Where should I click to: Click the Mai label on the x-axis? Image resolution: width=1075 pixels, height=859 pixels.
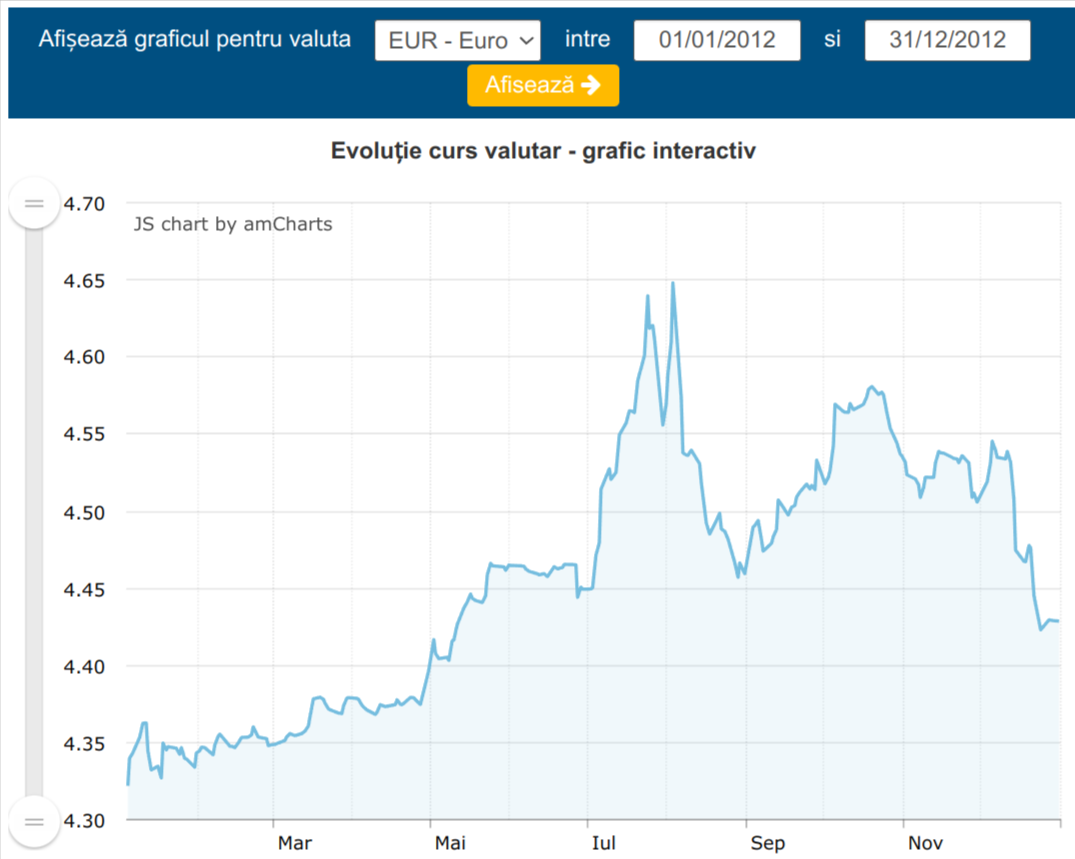[451, 843]
